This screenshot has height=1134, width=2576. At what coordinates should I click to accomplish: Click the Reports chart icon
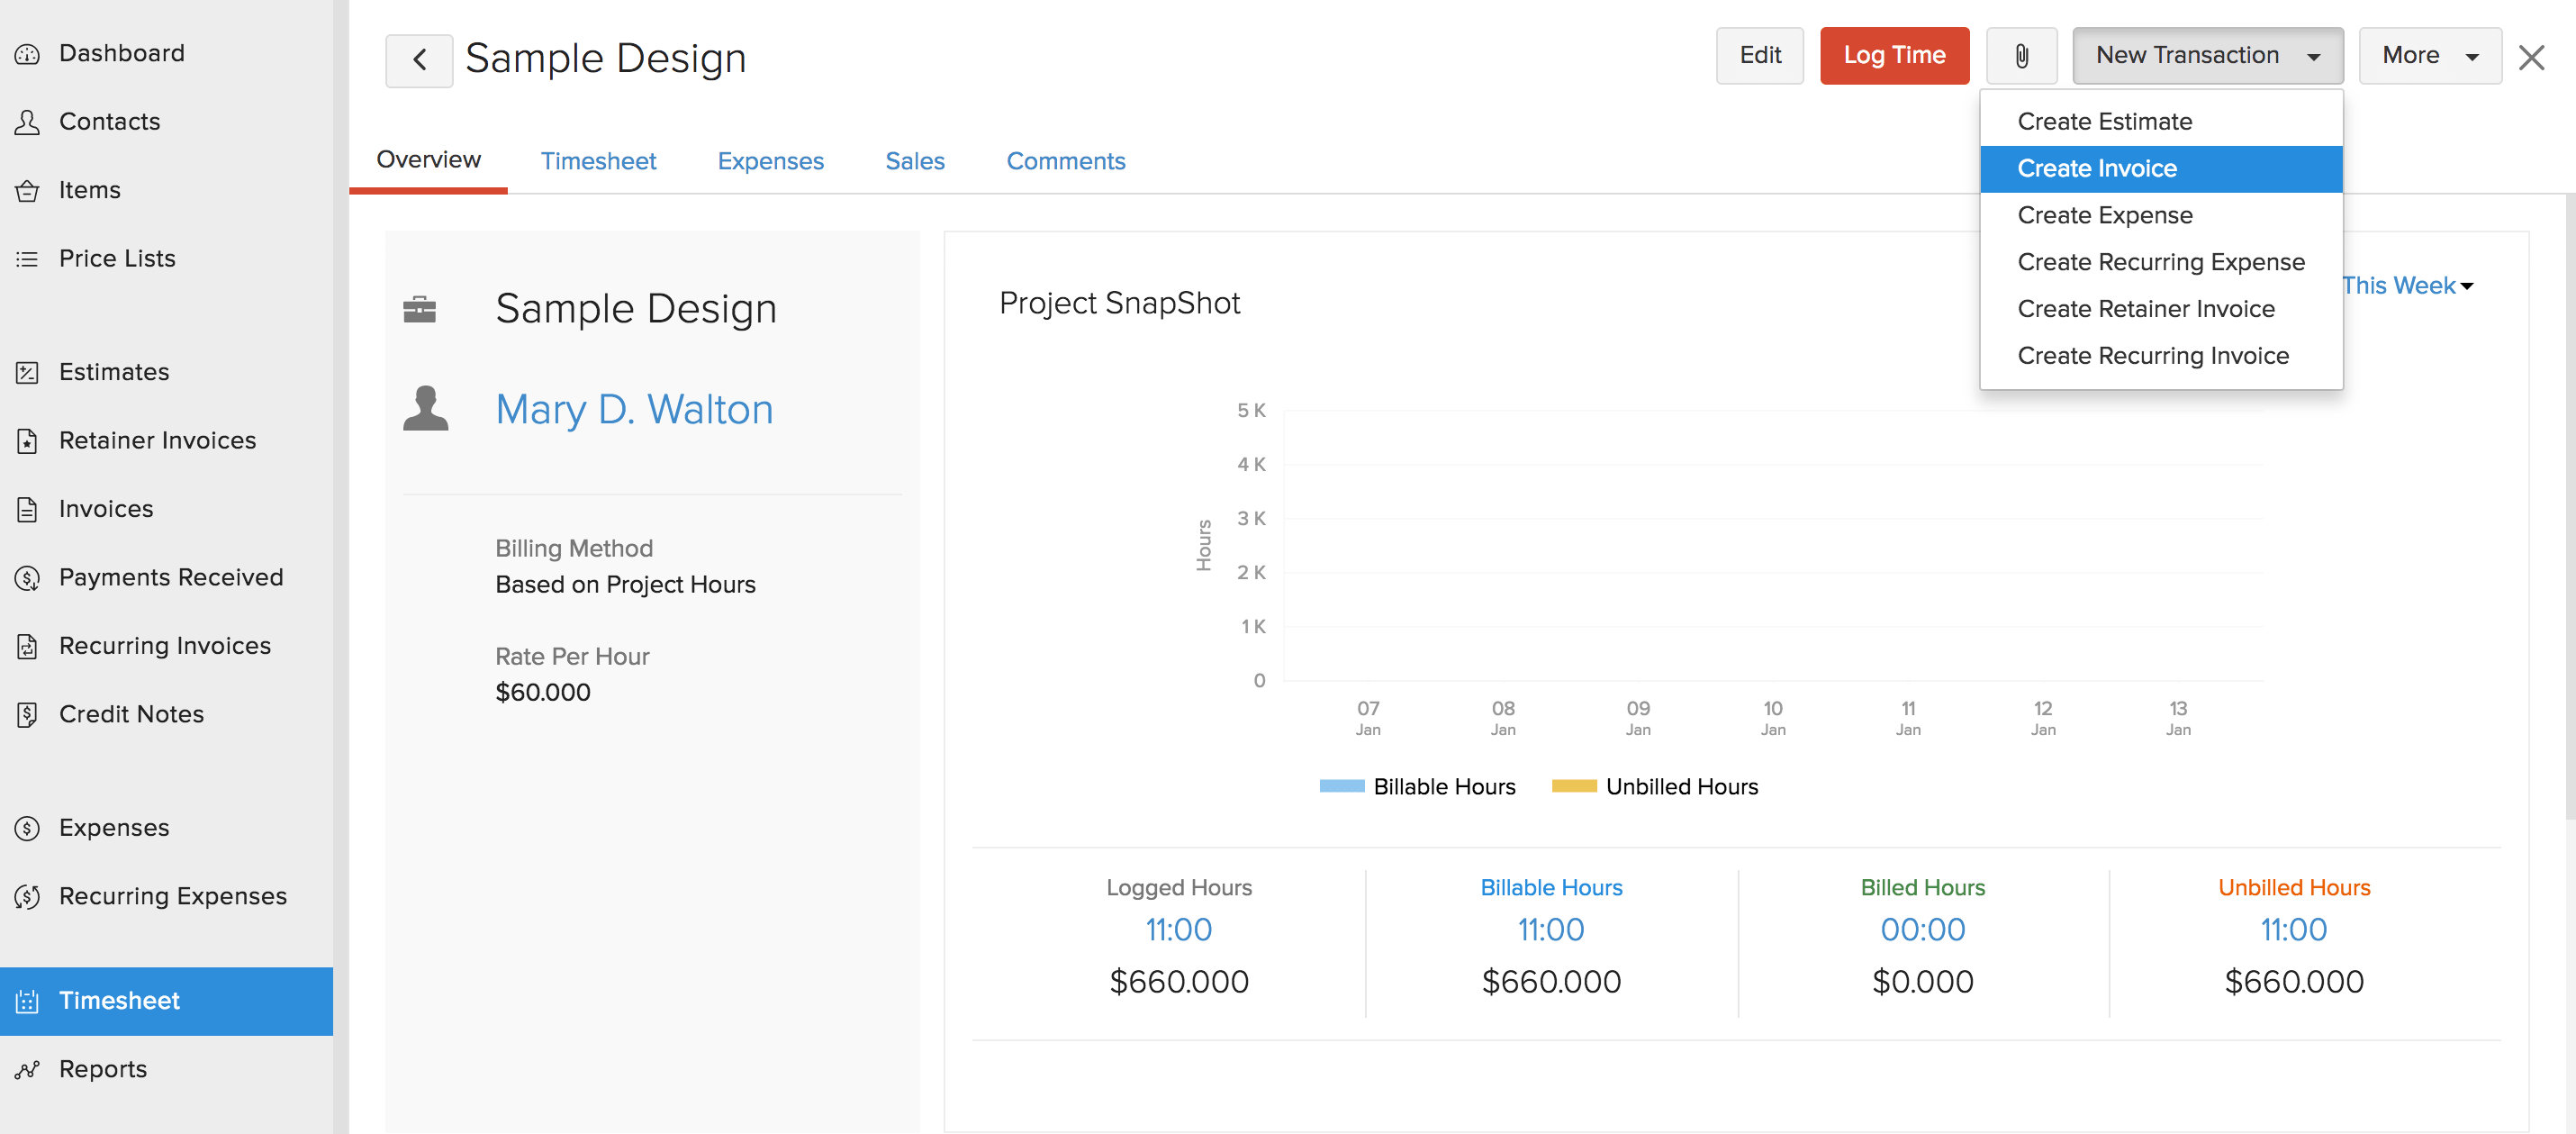click(x=27, y=1070)
